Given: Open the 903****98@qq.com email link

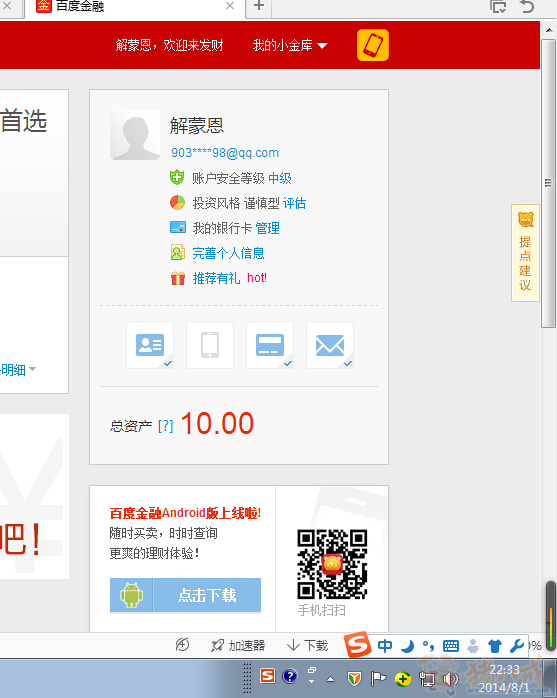Looking at the screenshot, I should [x=225, y=153].
